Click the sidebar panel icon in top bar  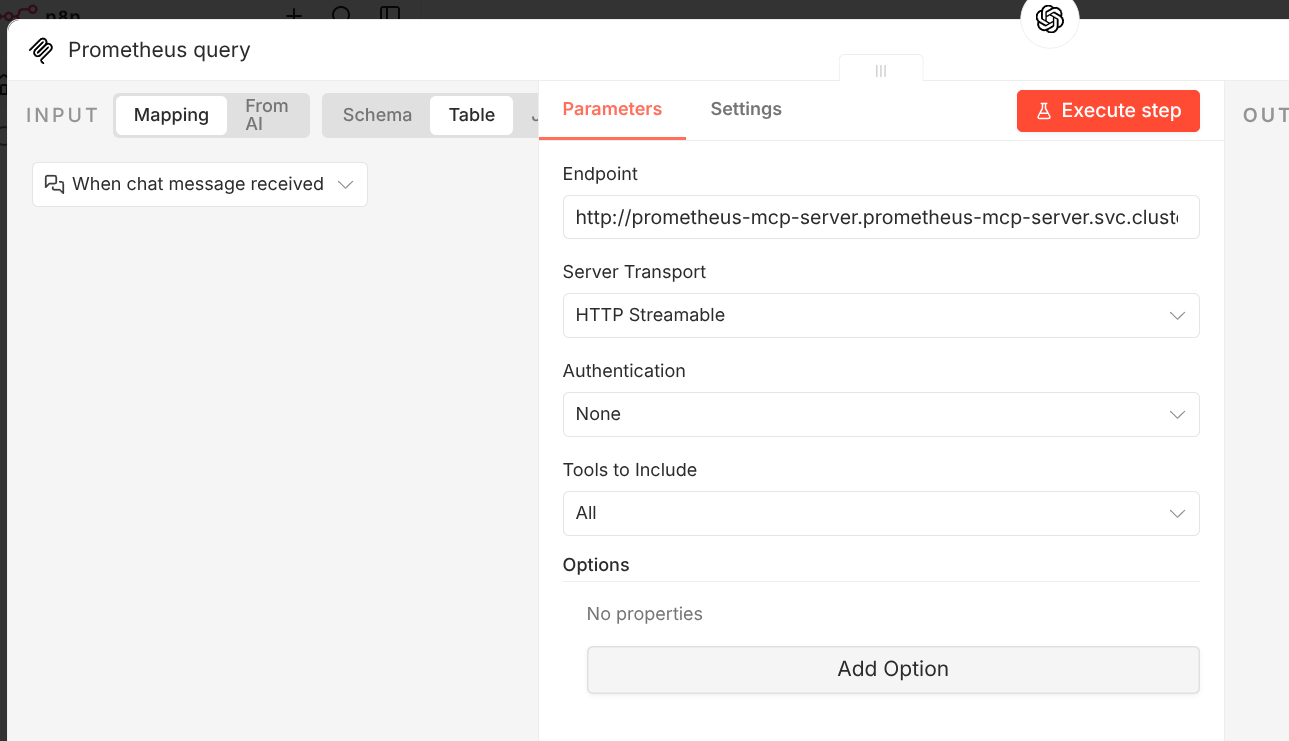pos(390,14)
